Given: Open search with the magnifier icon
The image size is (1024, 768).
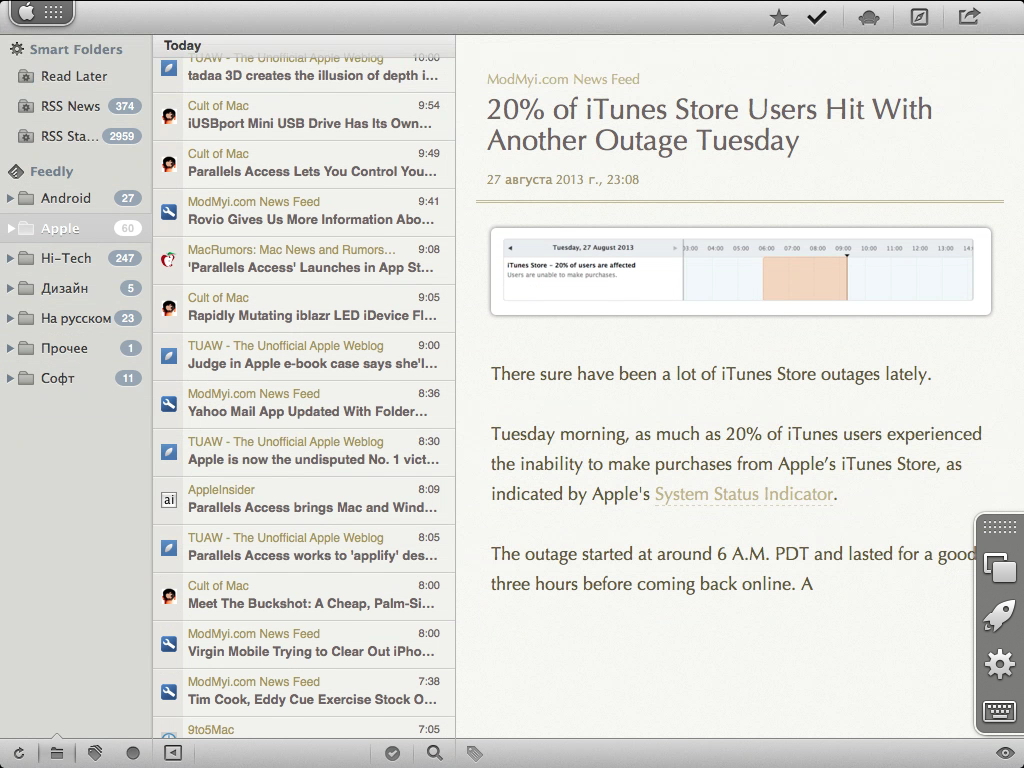Looking at the screenshot, I should click(435, 753).
